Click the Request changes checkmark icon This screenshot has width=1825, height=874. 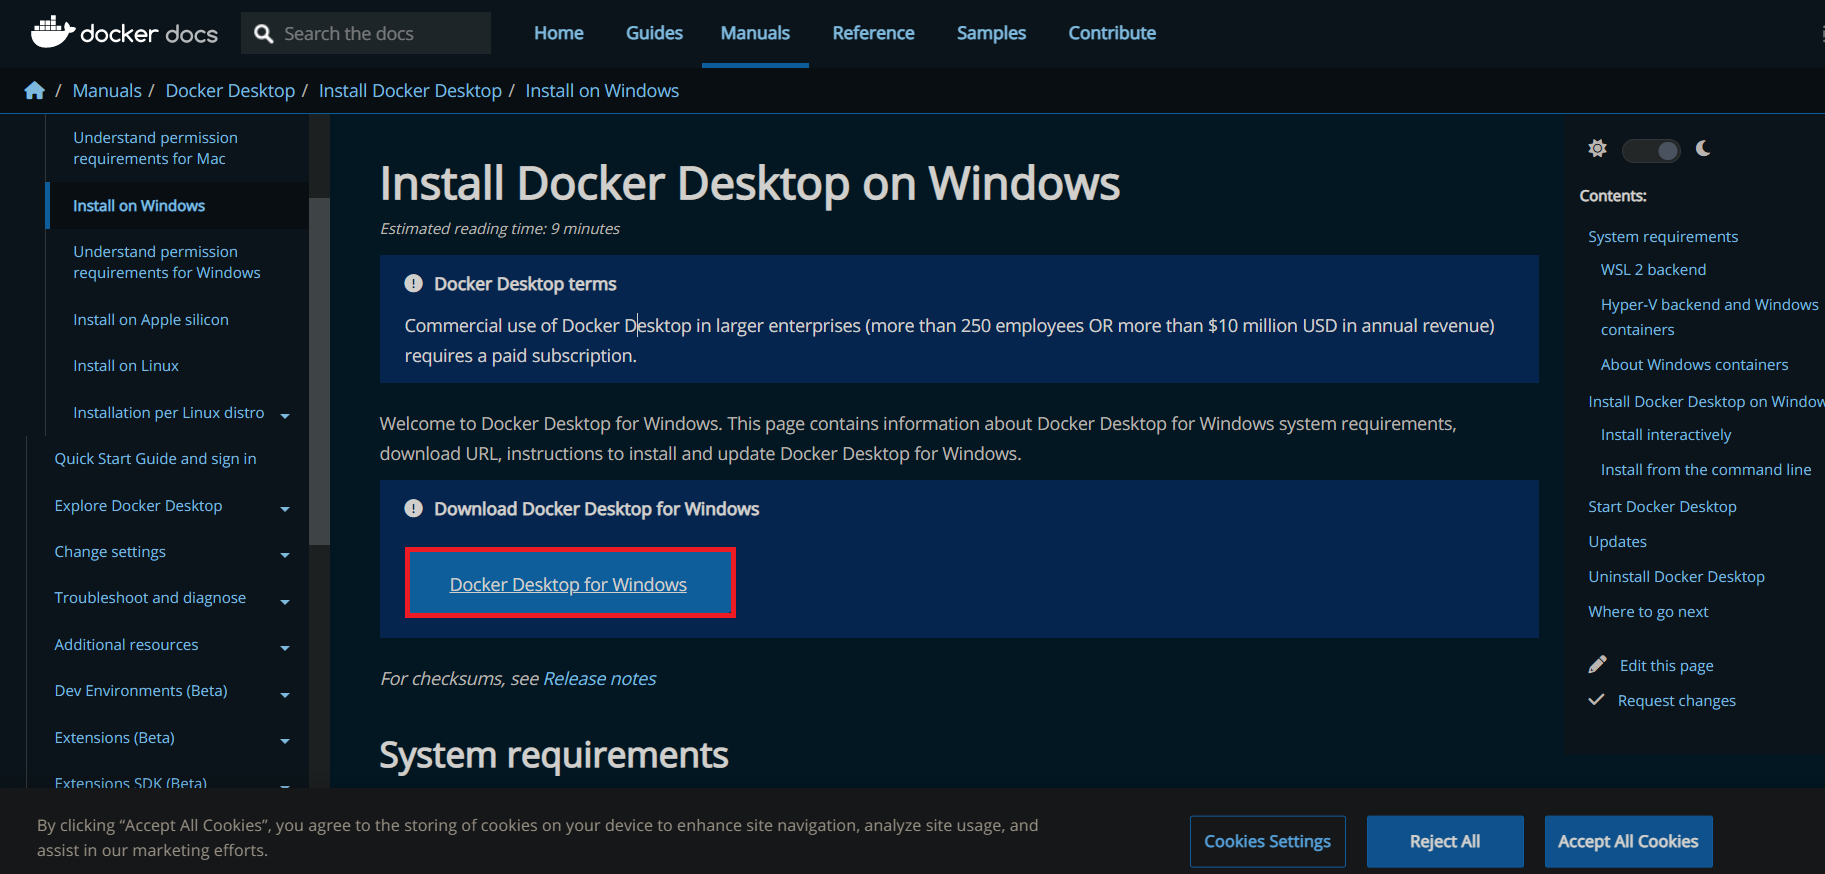(1597, 700)
